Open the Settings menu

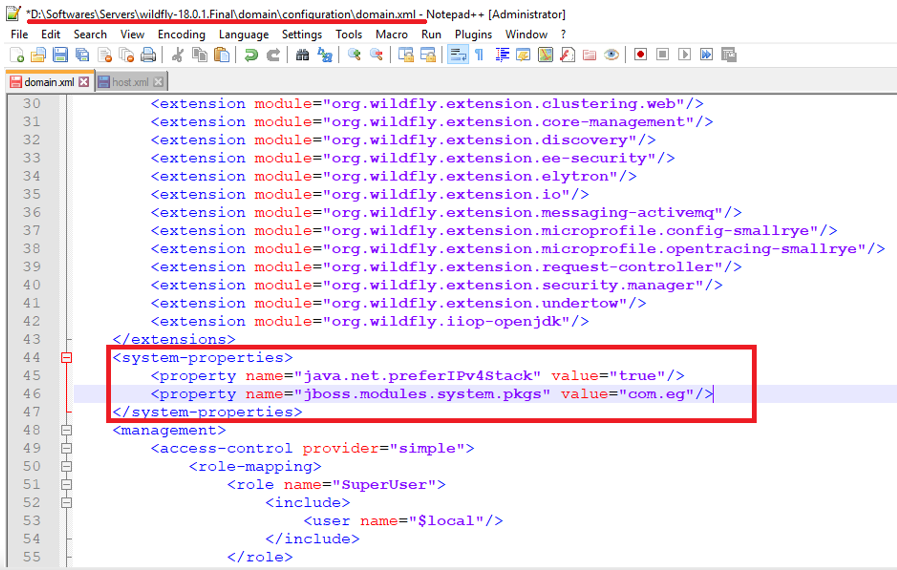click(302, 34)
